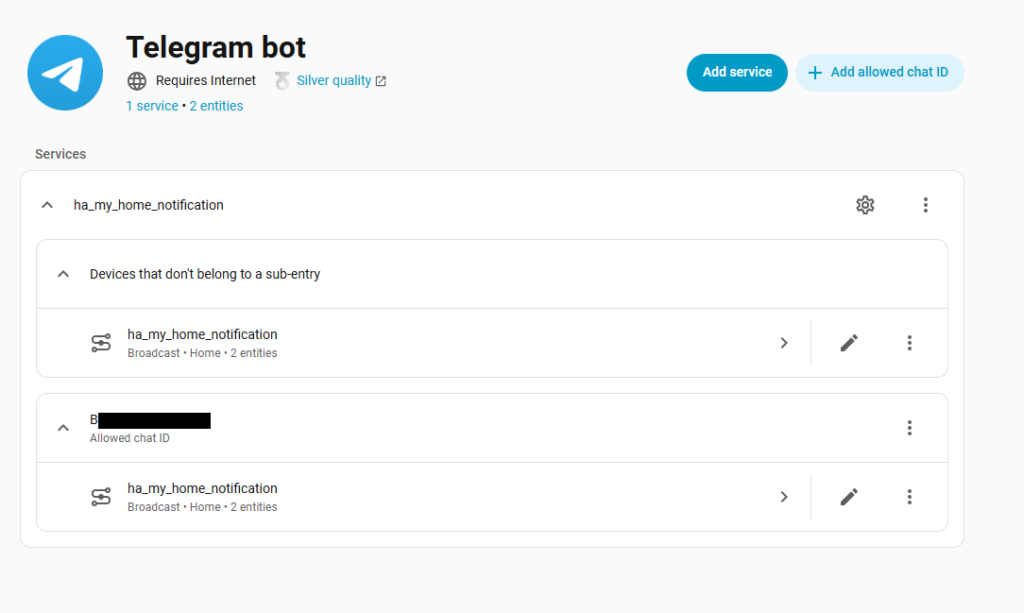Open first device details via right chevron
Image resolution: width=1024 pixels, height=613 pixels.
[x=783, y=343]
